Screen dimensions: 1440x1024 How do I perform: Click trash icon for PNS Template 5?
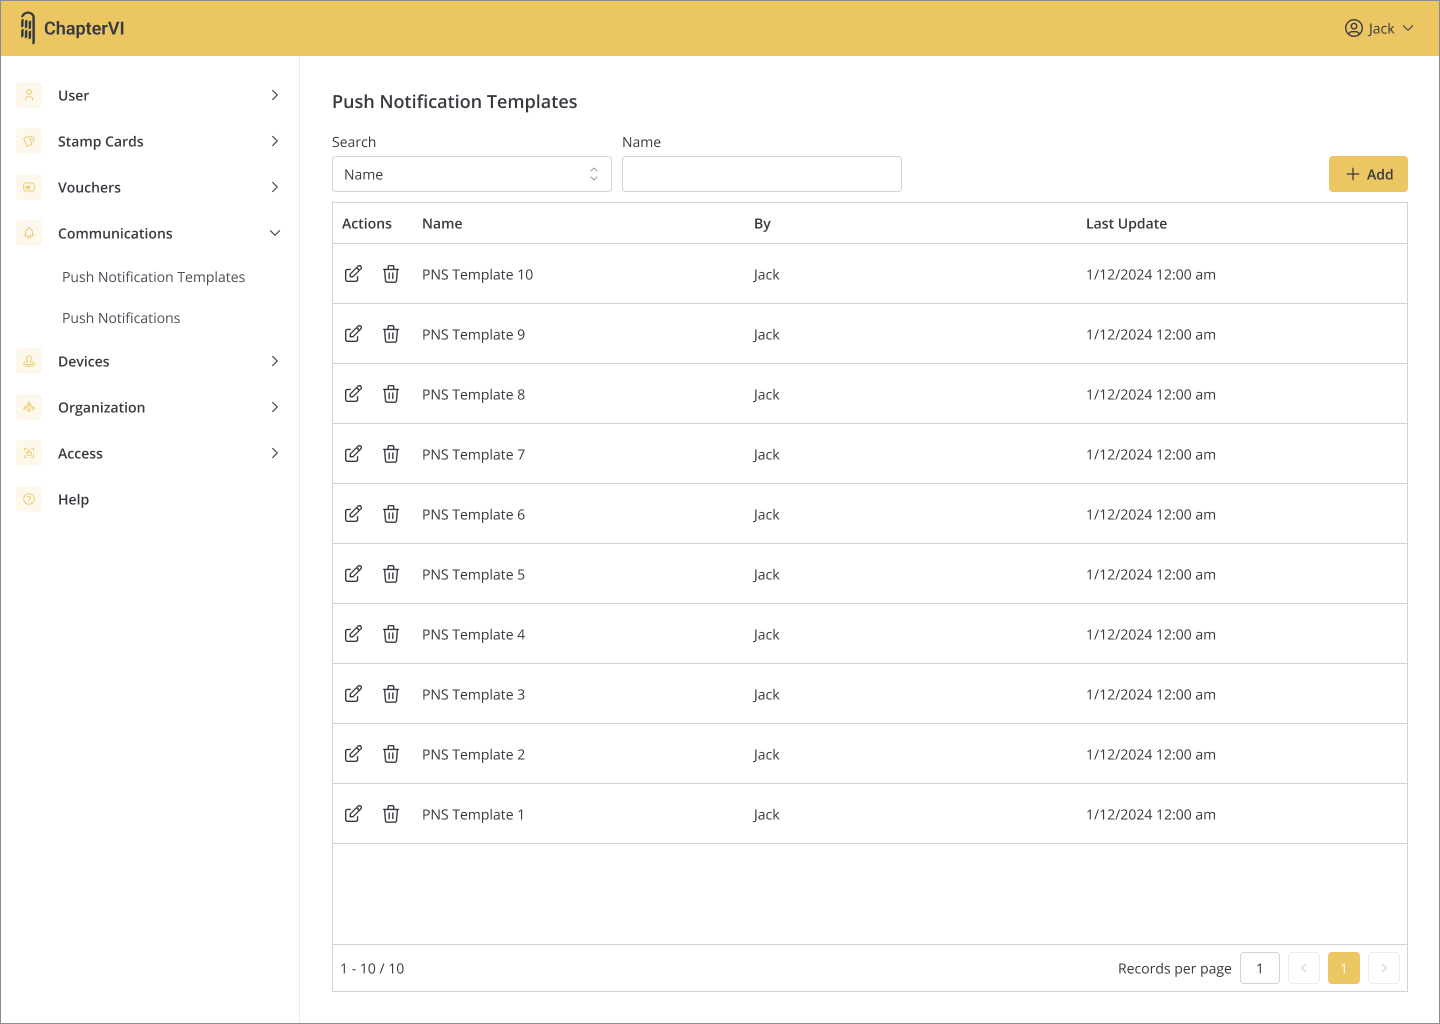tap(391, 574)
